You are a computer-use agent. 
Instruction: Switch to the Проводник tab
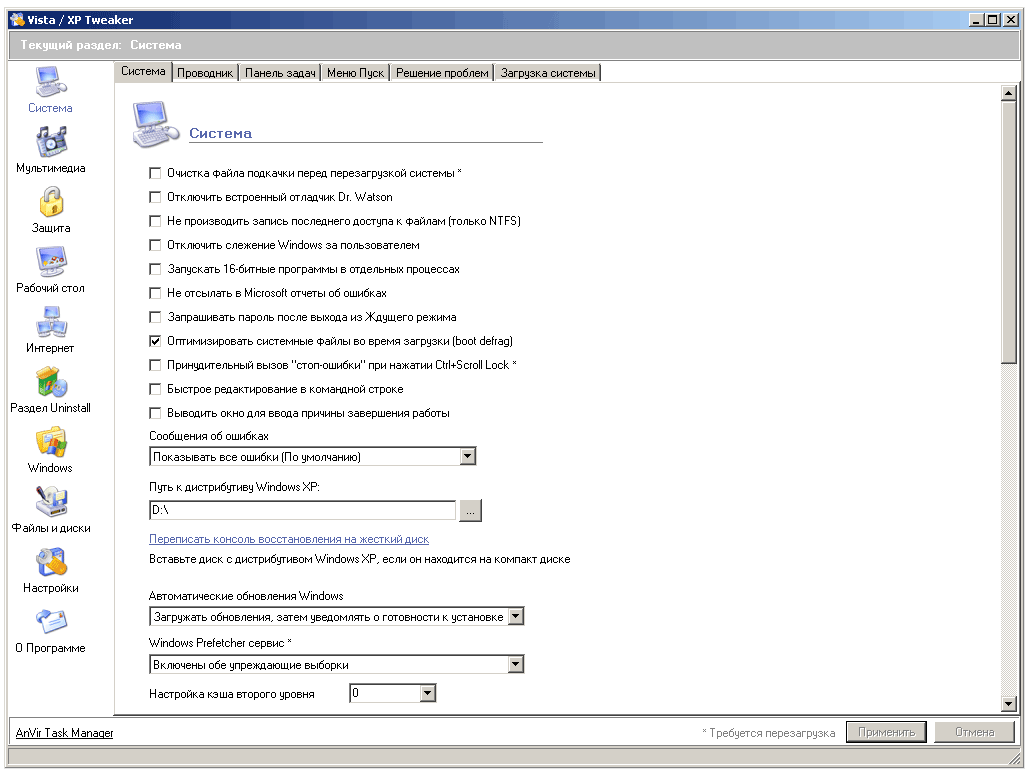[205, 73]
